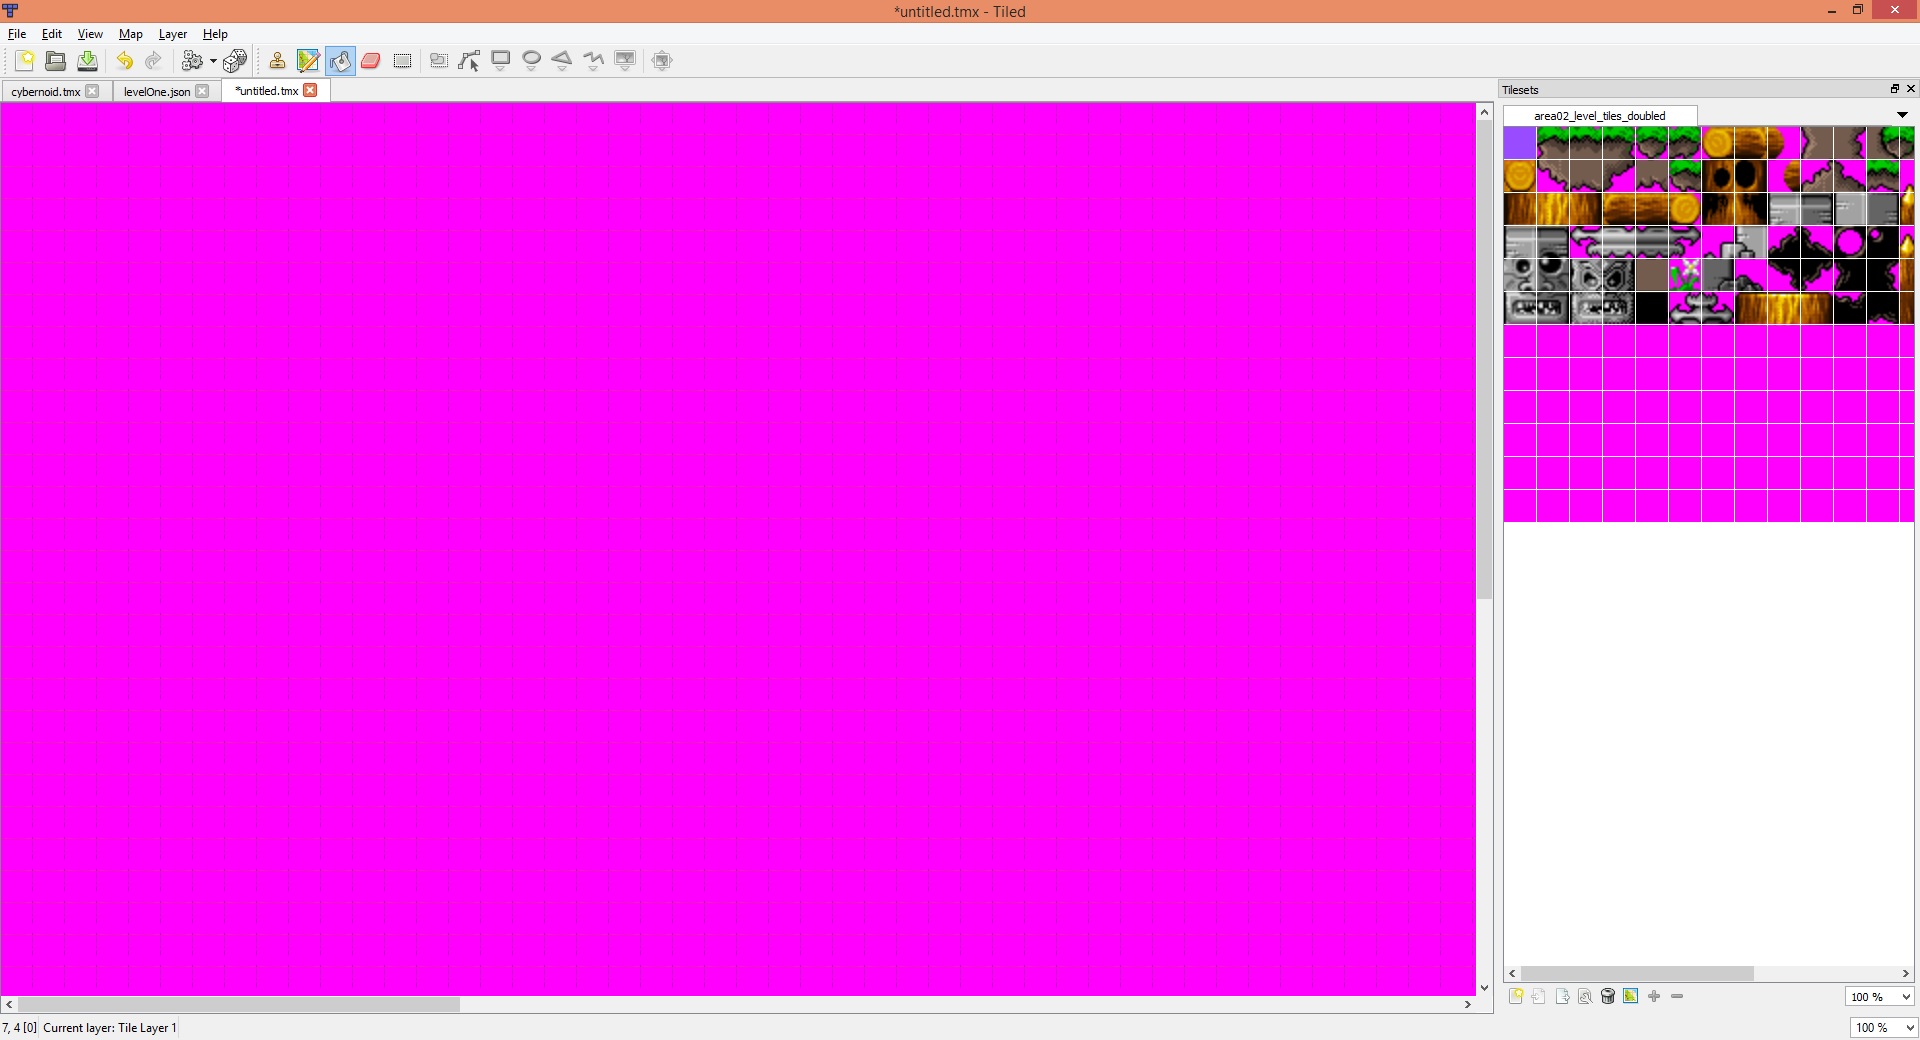Click the last toolbar image-move icon
The width and height of the screenshot is (1920, 1040).
click(x=662, y=61)
